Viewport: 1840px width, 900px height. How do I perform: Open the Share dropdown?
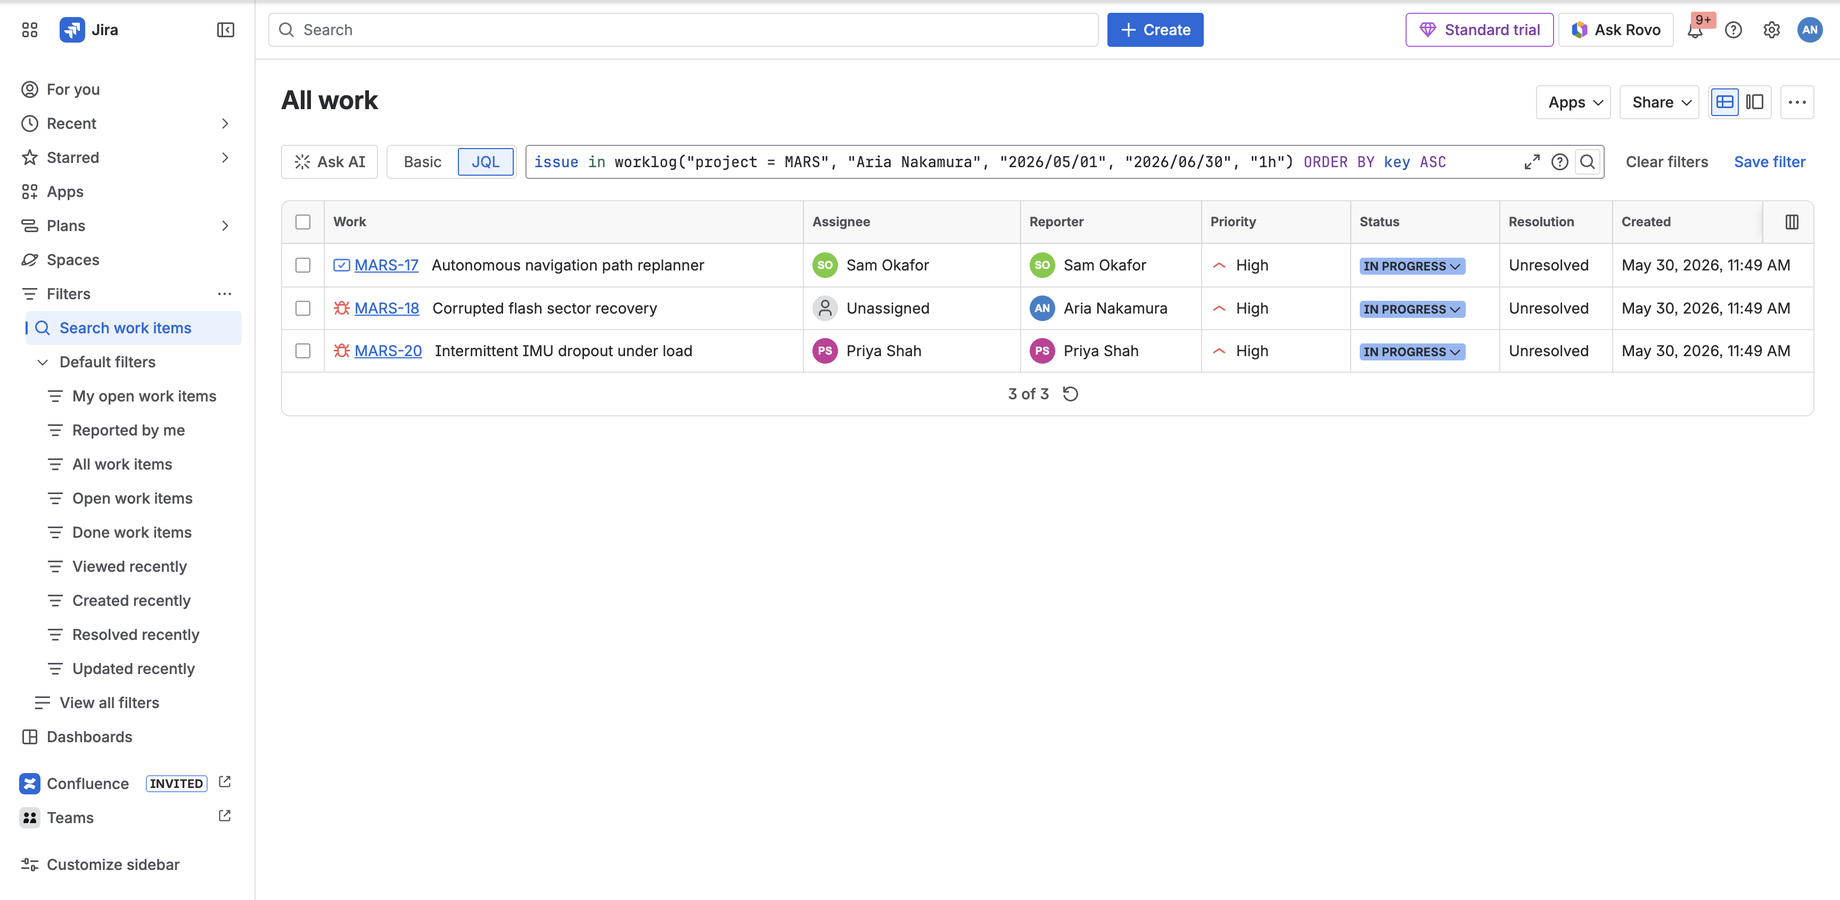[x=1660, y=102]
